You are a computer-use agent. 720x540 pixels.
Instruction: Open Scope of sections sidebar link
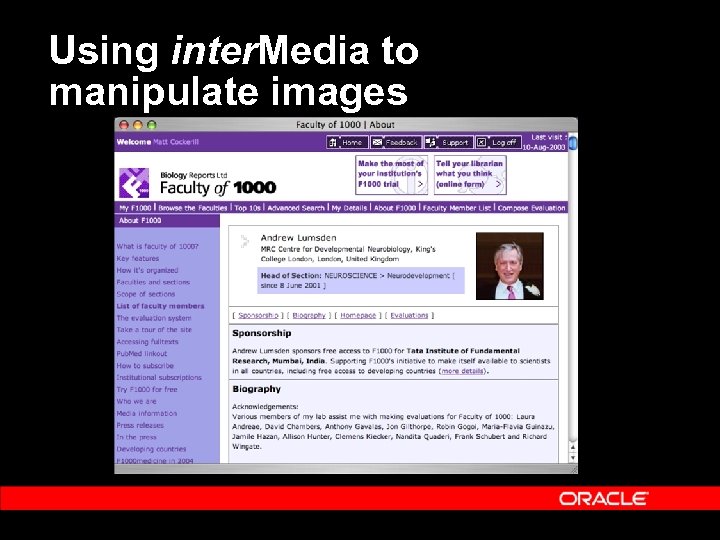[x=146, y=294]
